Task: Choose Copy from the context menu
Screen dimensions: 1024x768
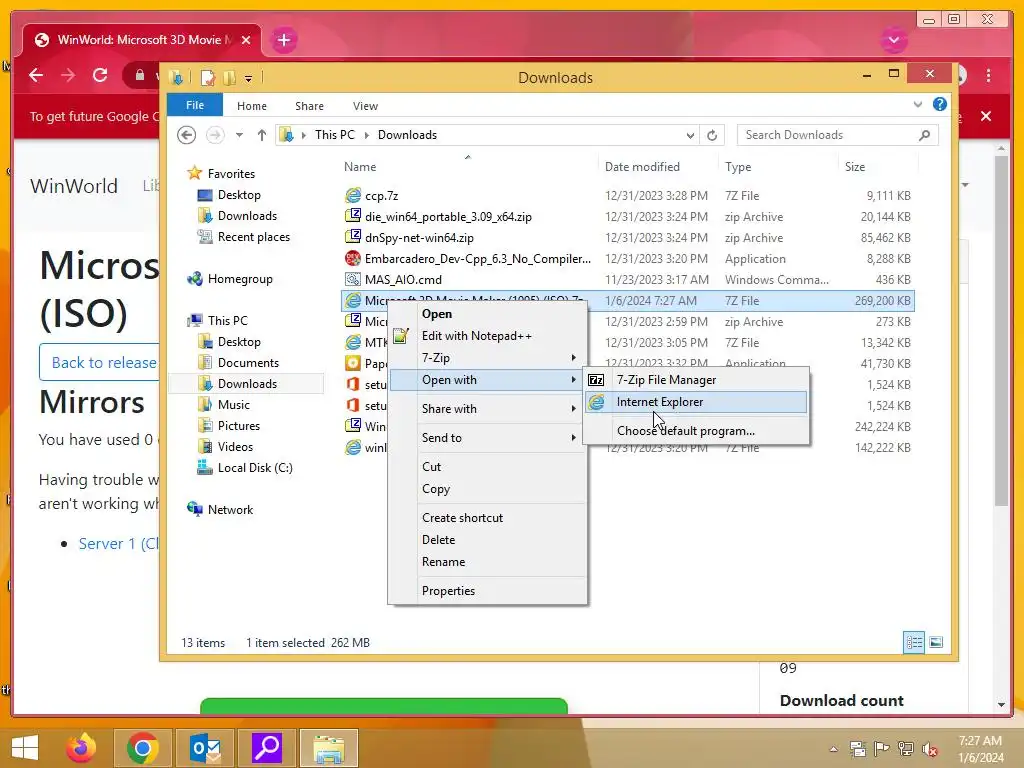Action: coord(487,489)
